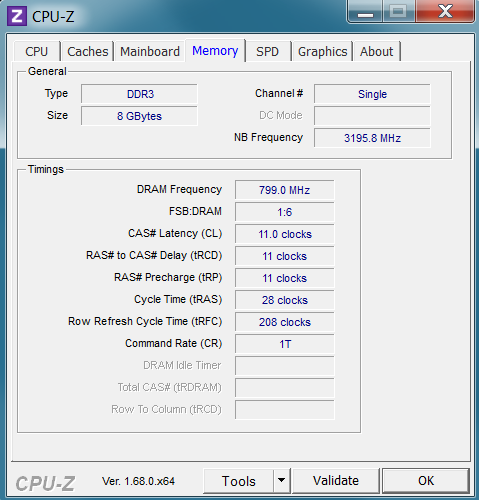This screenshot has height=500, width=479.
Task: Click the RAS# to CAS# Delay (tRCD) label
Action: 154,255
